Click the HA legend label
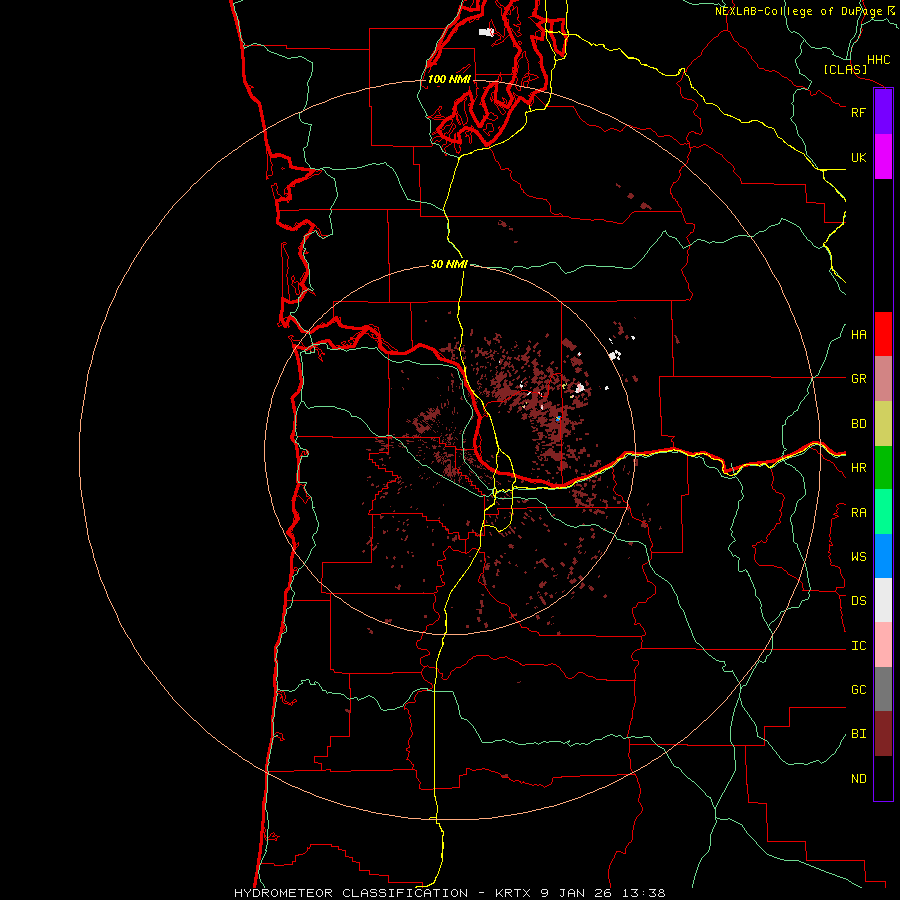 pyautogui.click(x=858, y=335)
